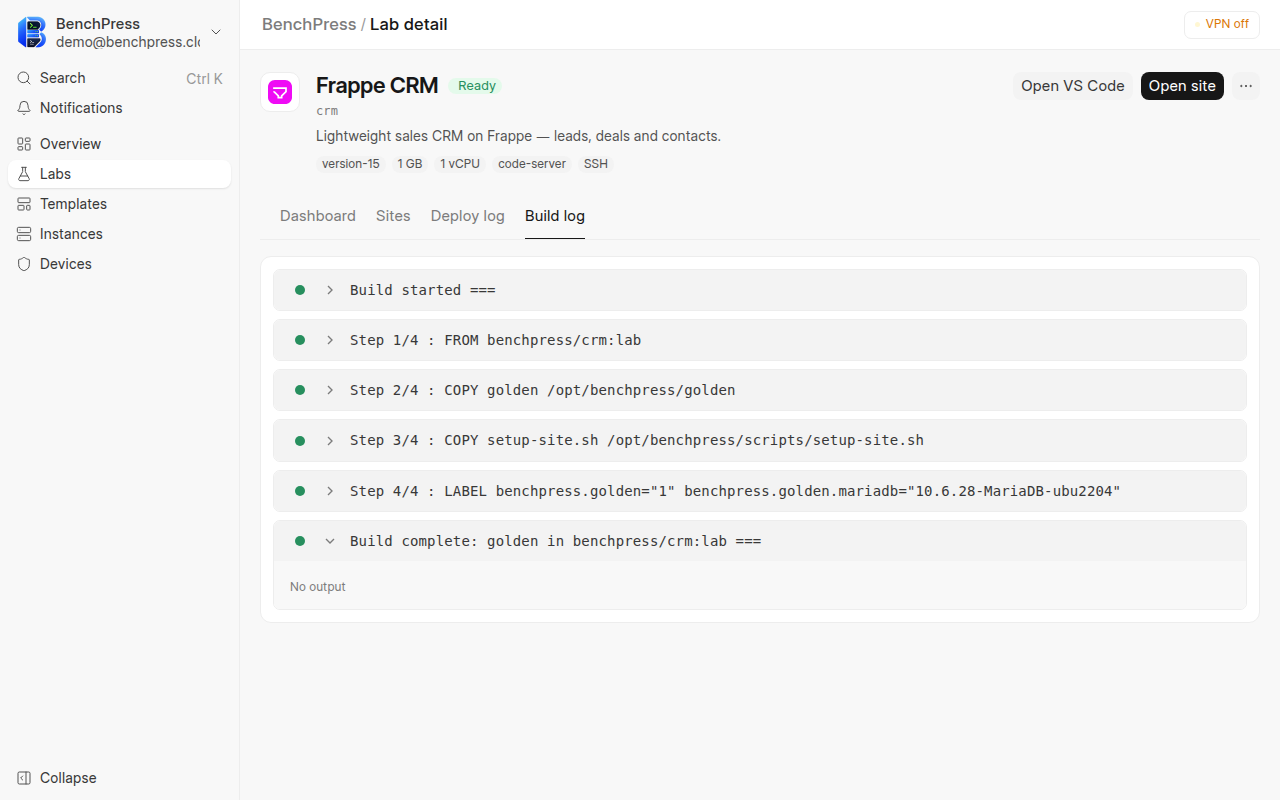Image resolution: width=1280 pixels, height=800 pixels.
Task: Click the Lightweight sales CRM description
Action: [518, 136]
